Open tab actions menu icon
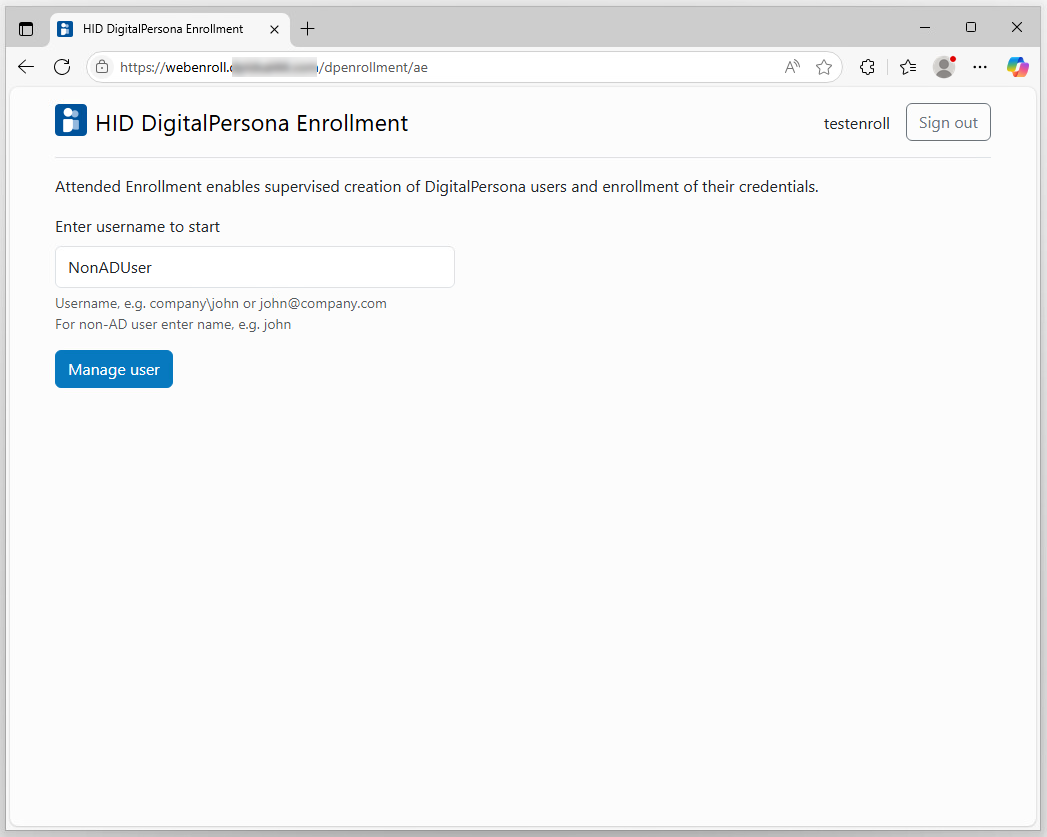This screenshot has height=837, width=1047. [26, 29]
